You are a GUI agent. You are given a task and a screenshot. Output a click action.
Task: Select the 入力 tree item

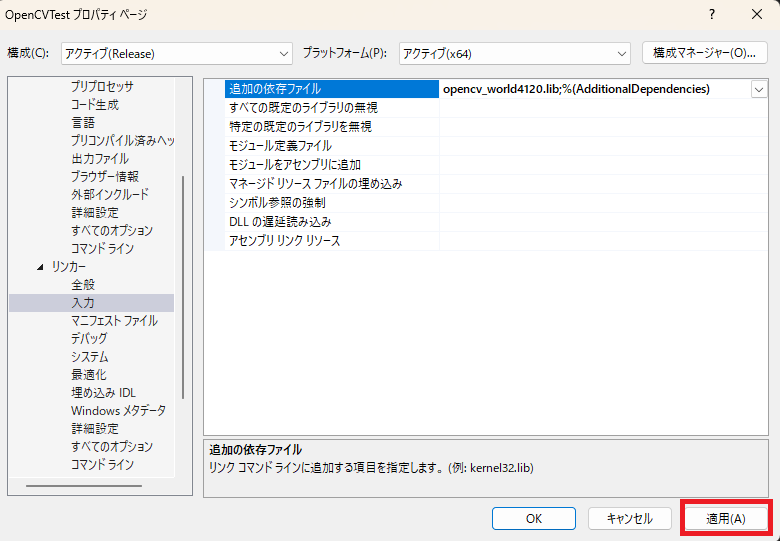[83, 303]
